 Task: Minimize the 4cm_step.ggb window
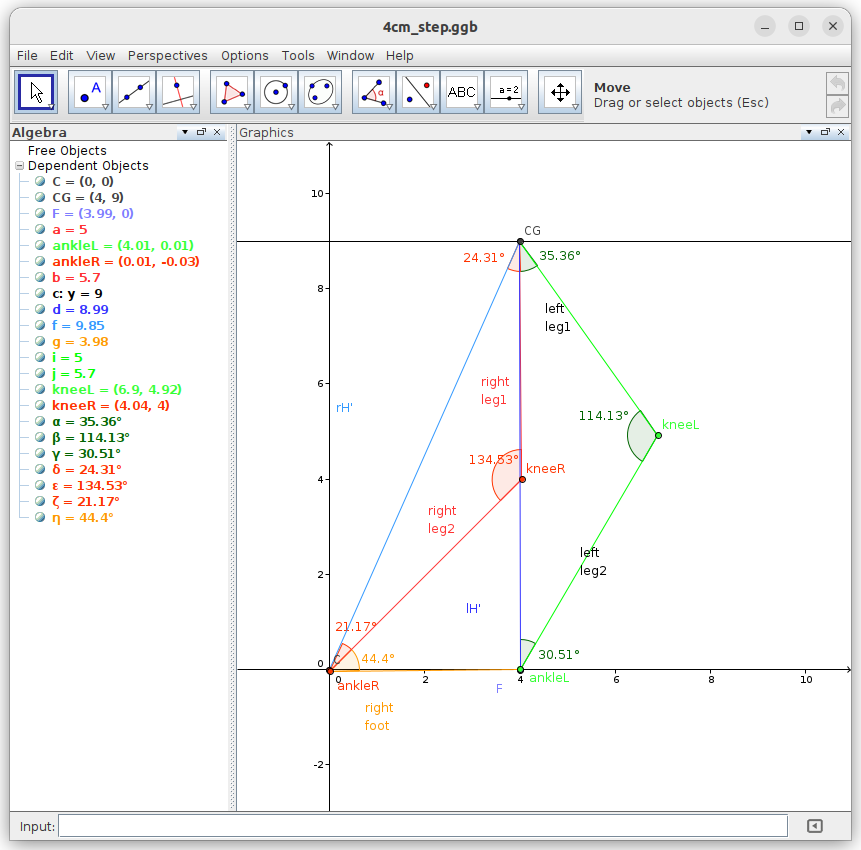[x=765, y=26]
